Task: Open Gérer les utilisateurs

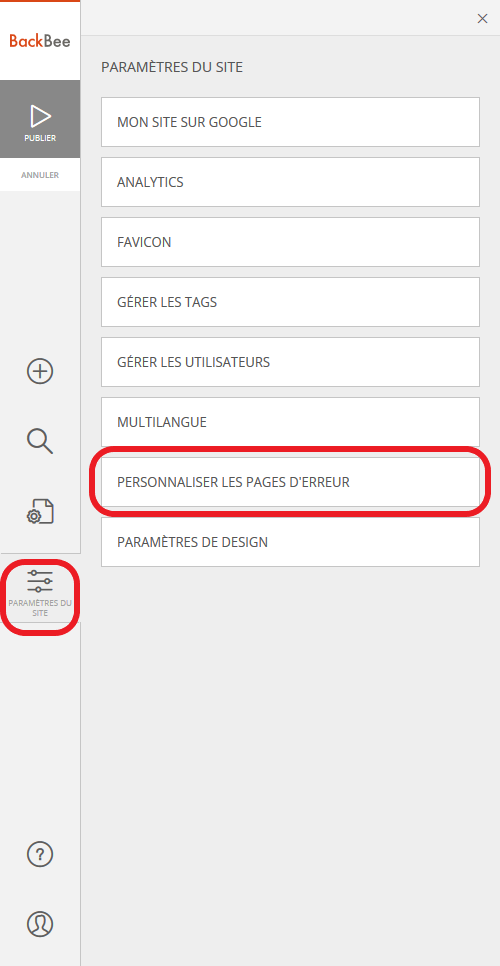Action: pyautogui.click(x=290, y=362)
